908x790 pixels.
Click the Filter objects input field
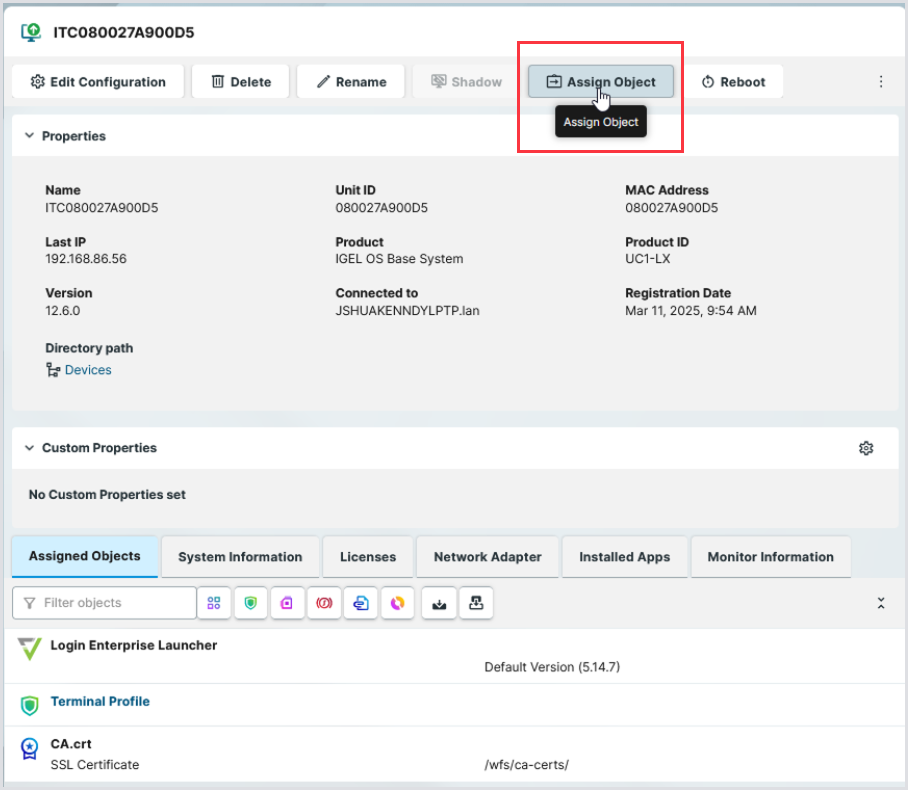[x=105, y=603]
